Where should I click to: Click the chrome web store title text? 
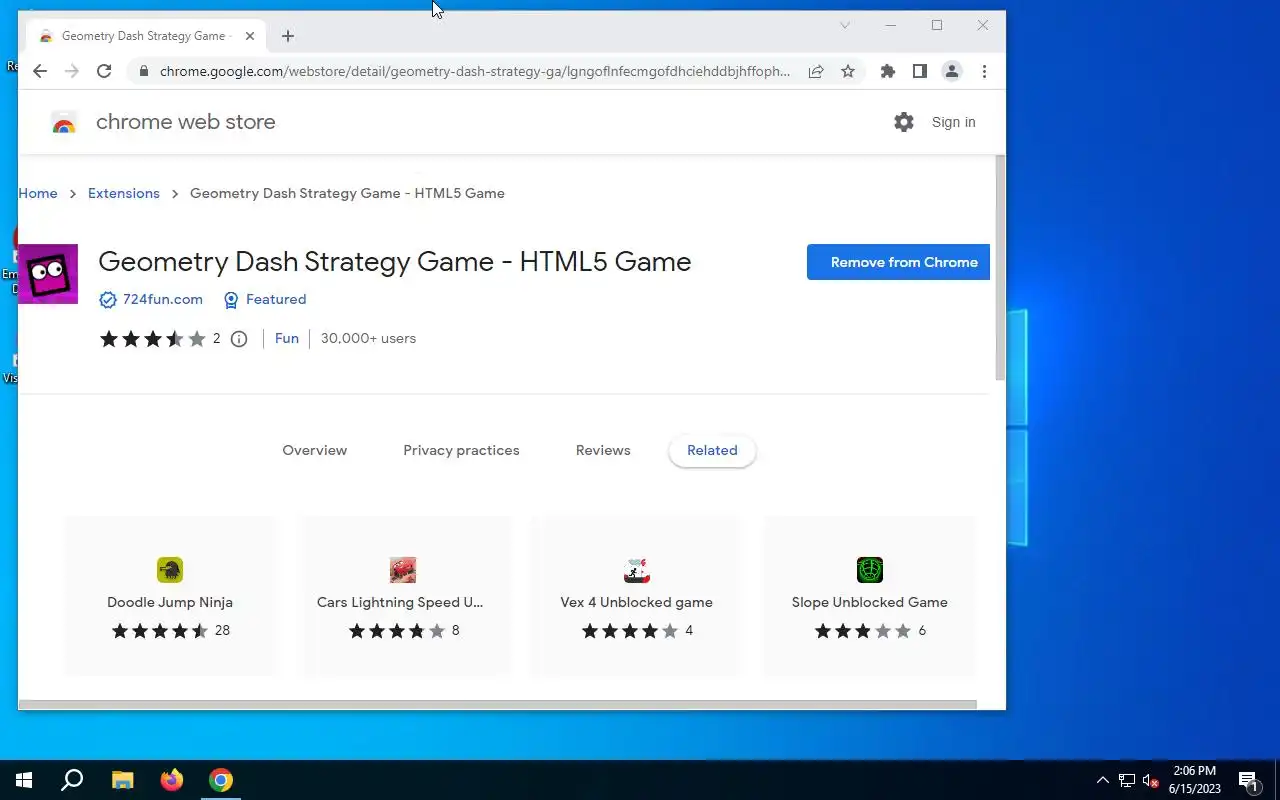click(x=186, y=122)
